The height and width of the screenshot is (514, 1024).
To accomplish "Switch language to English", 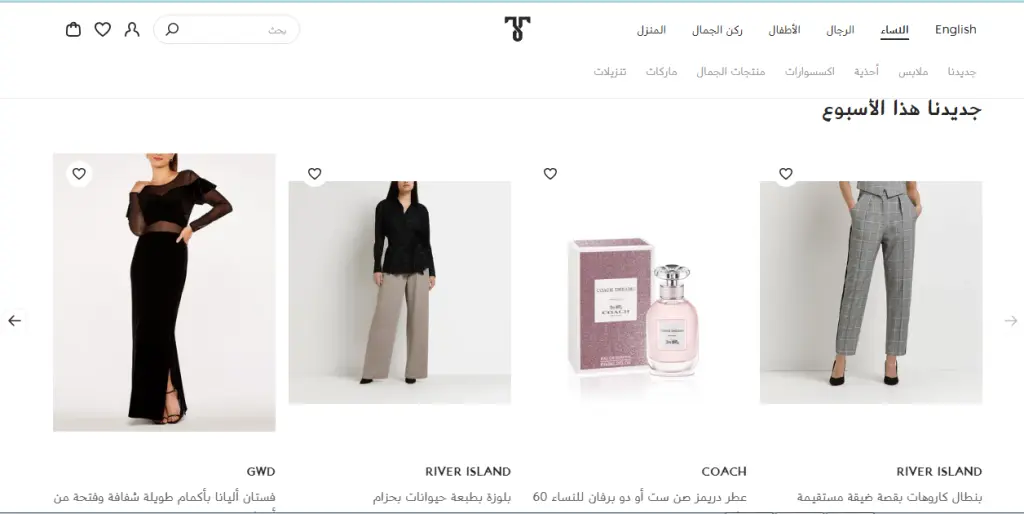I will pos(955,29).
